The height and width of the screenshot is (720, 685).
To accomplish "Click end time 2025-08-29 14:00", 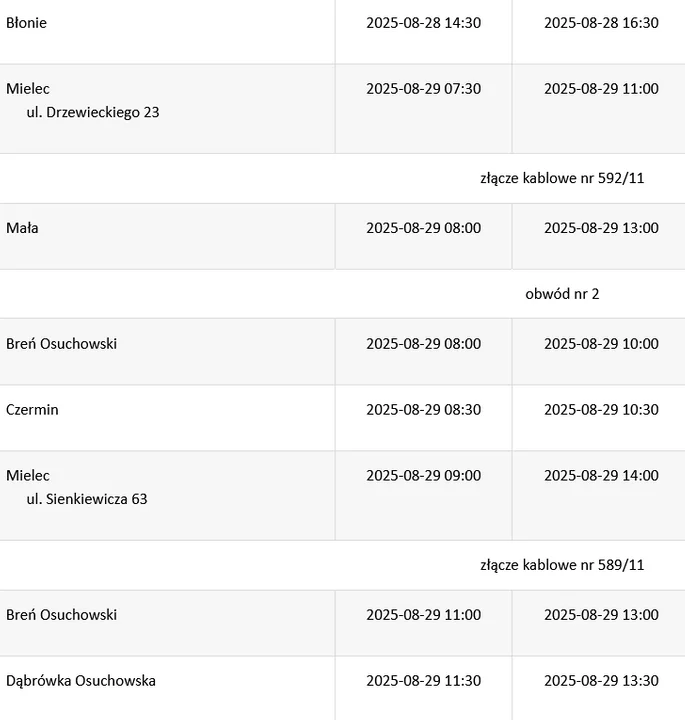I will pyautogui.click(x=601, y=476).
